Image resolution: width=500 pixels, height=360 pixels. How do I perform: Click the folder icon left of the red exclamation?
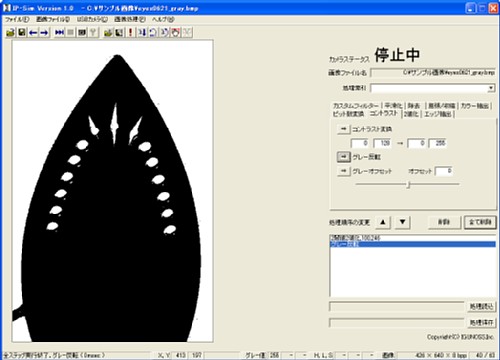point(108,32)
